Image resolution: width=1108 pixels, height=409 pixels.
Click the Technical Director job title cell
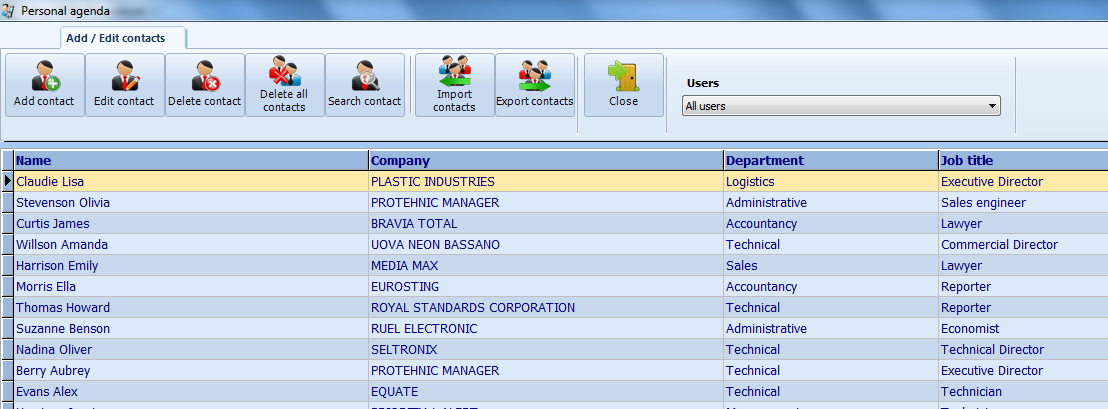click(x=992, y=350)
